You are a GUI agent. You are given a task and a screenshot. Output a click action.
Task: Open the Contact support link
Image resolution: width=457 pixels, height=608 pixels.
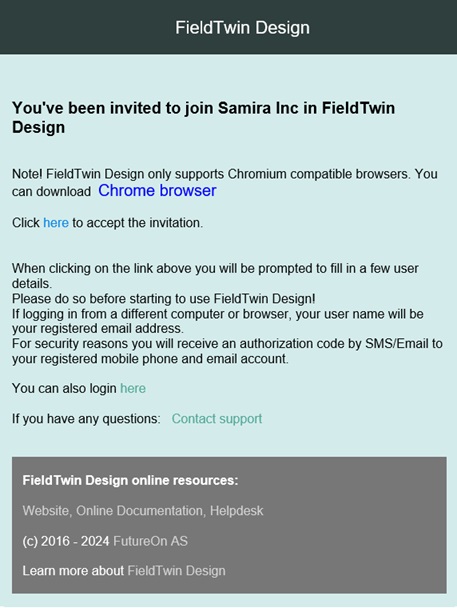pos(217,419)
